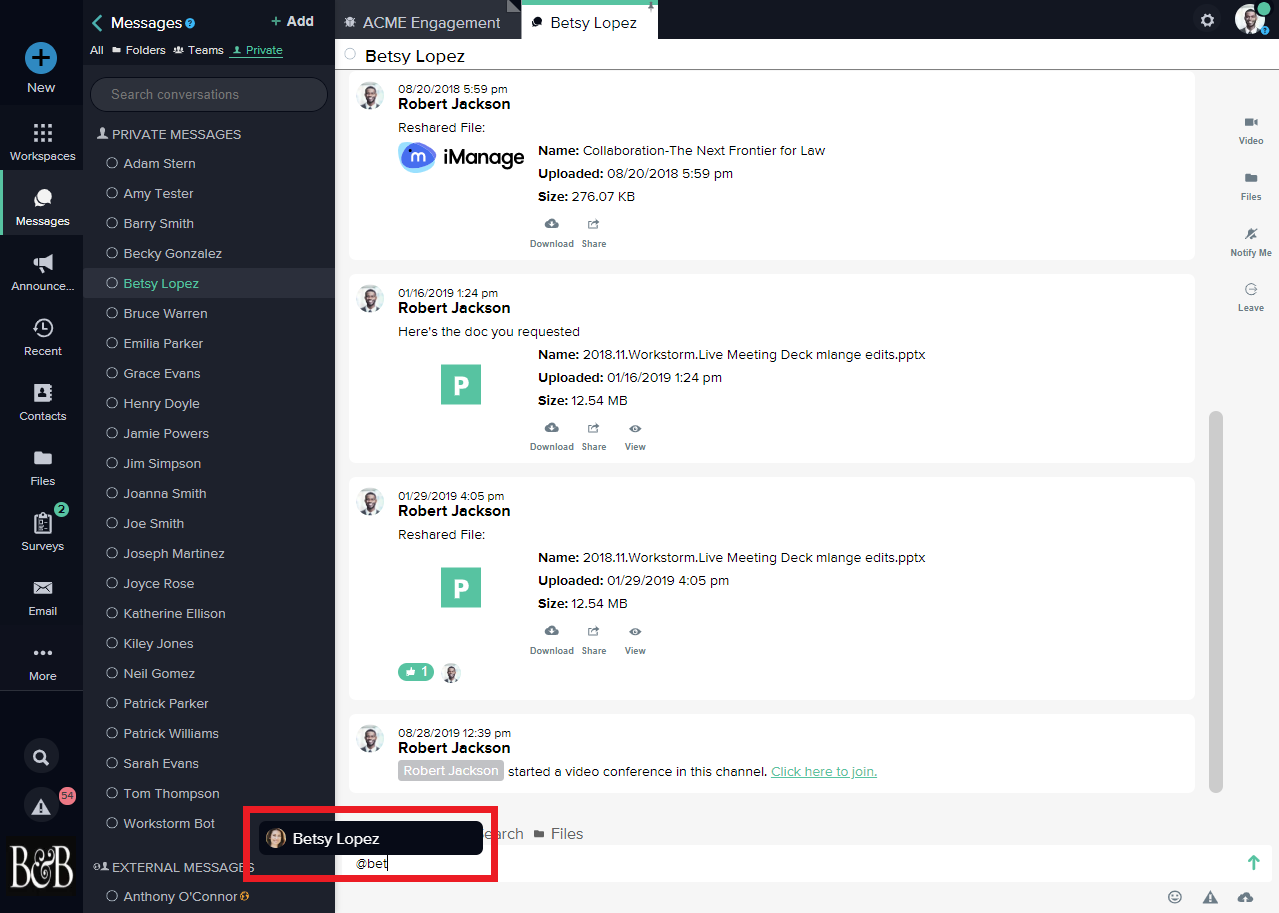The height and width of the screenshot is (913, 1279).
Task: Select the All conversations filter
Action: (97, 50)
